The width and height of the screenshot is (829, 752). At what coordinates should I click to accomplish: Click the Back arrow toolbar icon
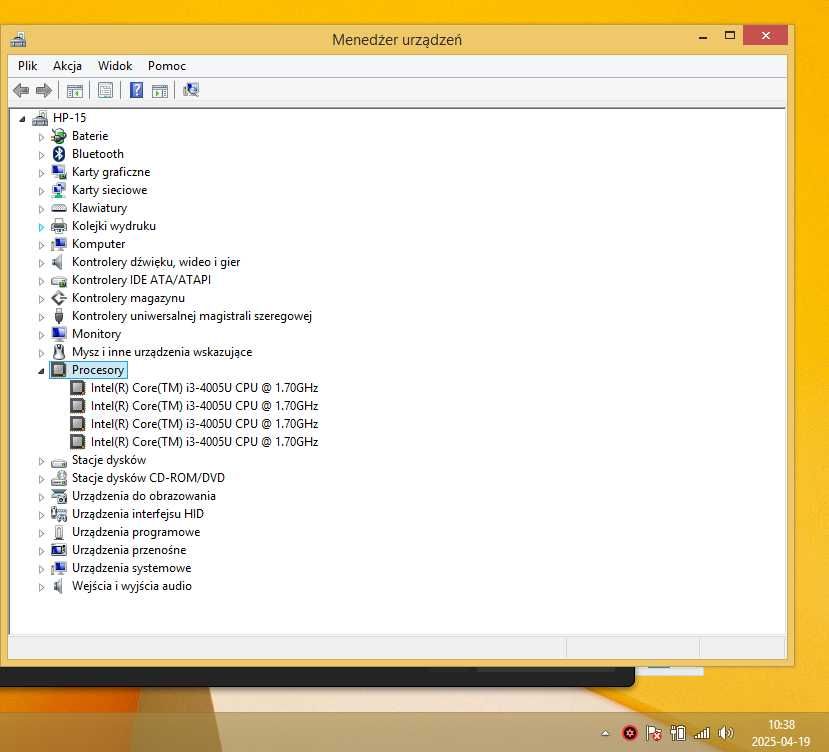point(21,90)
